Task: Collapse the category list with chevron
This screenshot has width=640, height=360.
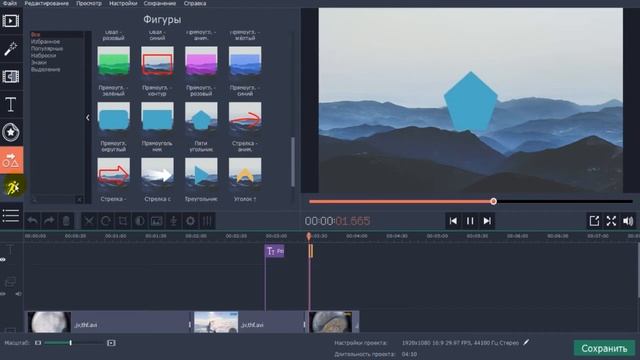Action: point(88,118)
